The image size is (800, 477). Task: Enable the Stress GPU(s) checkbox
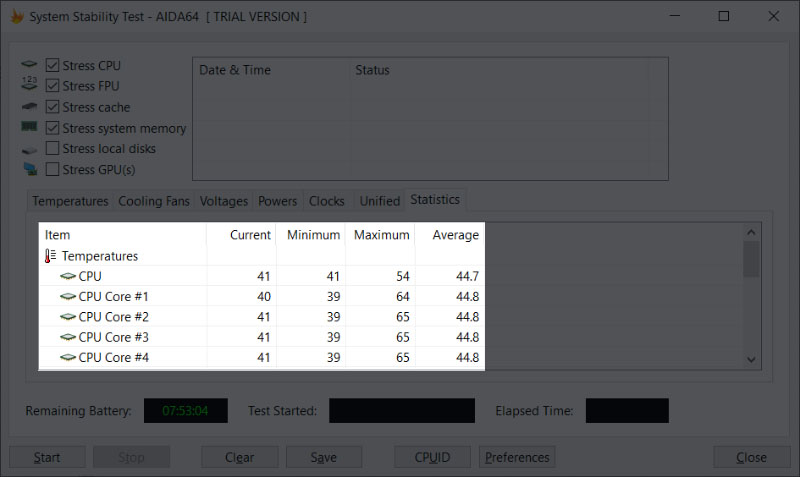(x=52, y=169)
